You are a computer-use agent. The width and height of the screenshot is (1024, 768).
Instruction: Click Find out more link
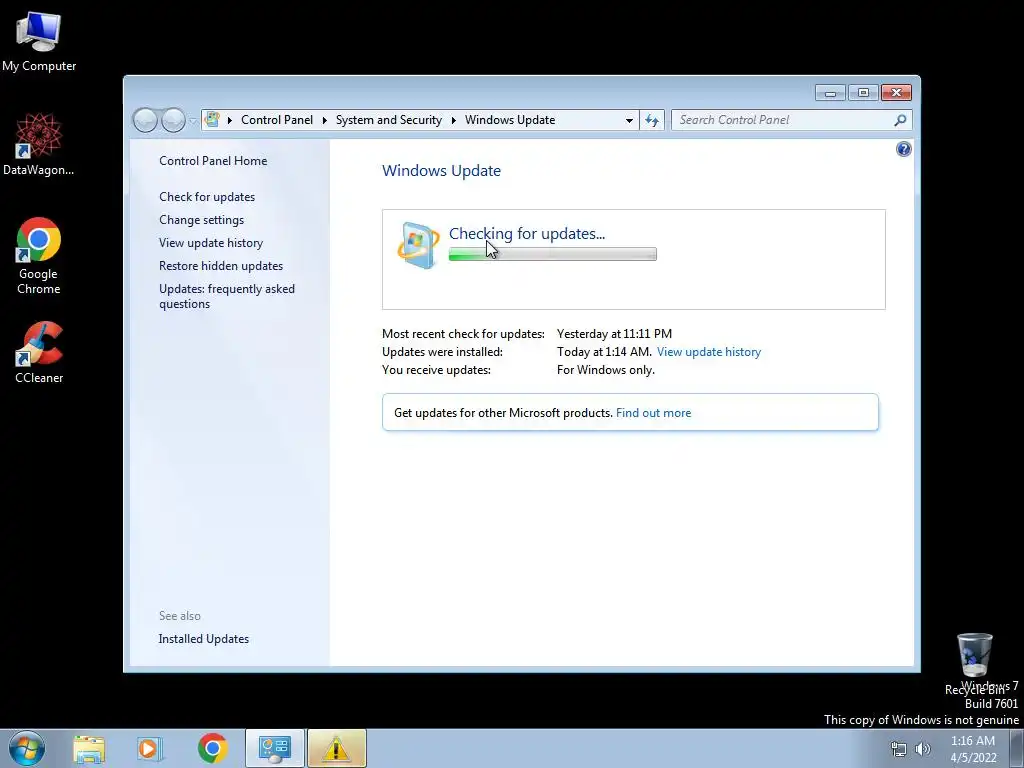[653, 413]
